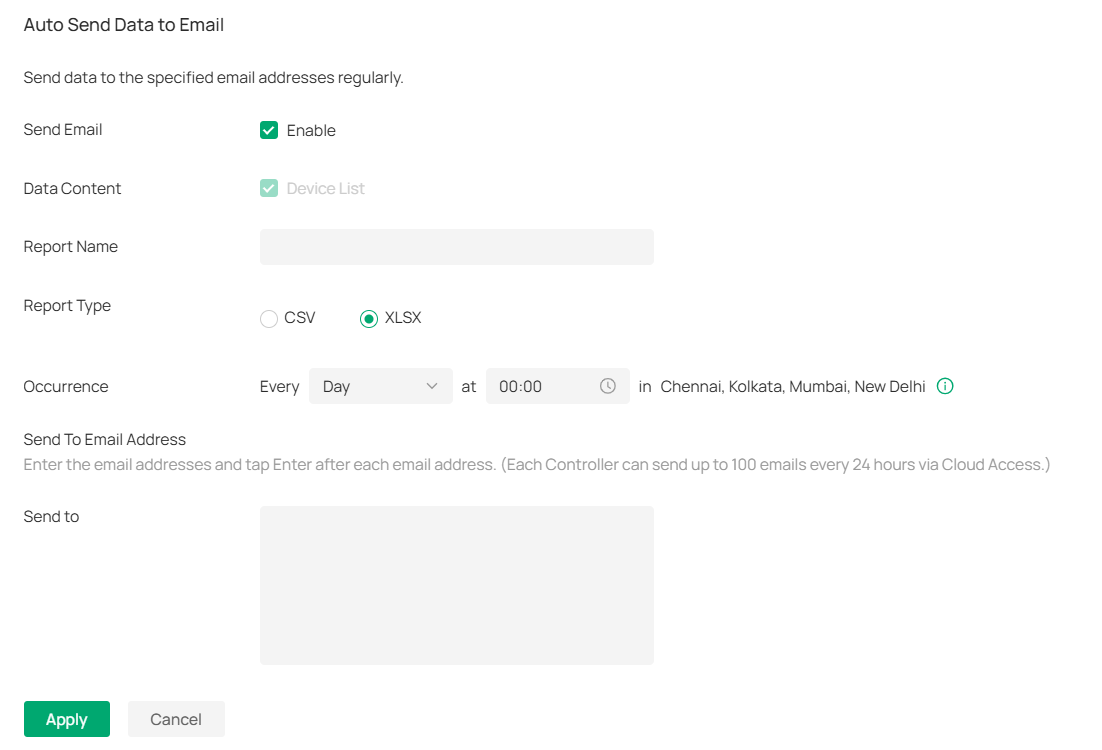Select the CSV report type
The width and height of the screenshot is (1102, 750).
pyautogui.click(x=268, y=317)
